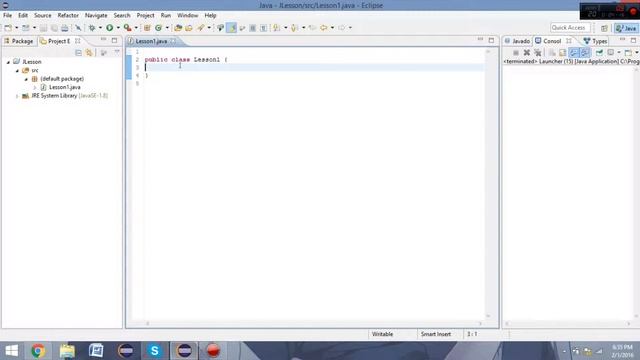Click the Search flashlight icon
This screenshot has height=360, width=640.
[200, 28]
